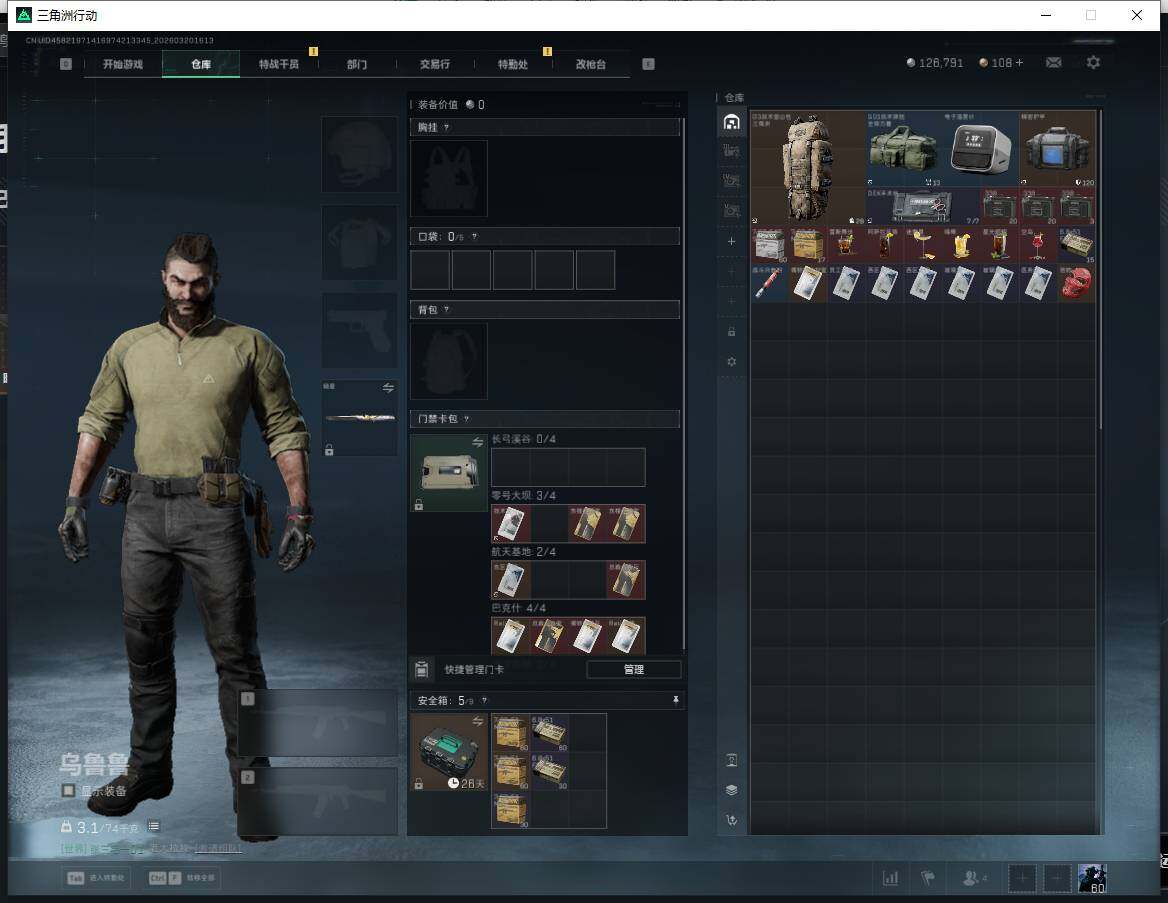Image resolution: width=1168 pixels, height=903 pixels.
Task: Select the large camo hiking backpack in stash
Action: coord(807,168)
